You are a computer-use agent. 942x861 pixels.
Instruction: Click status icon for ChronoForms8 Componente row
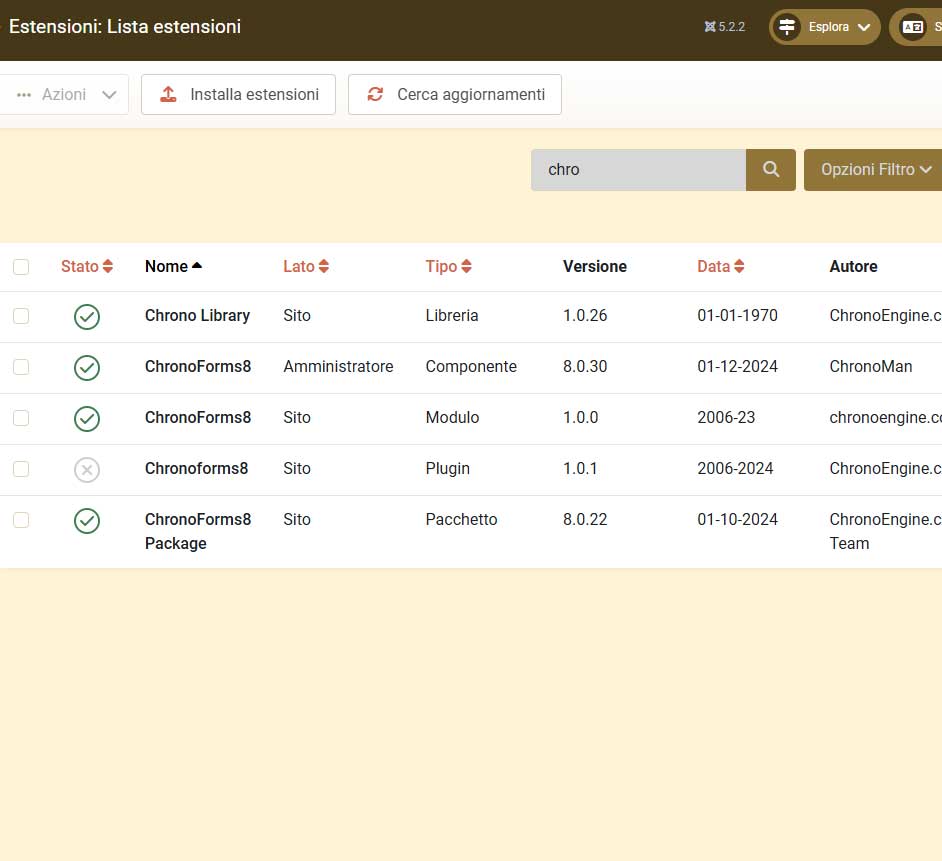point(87,368)
